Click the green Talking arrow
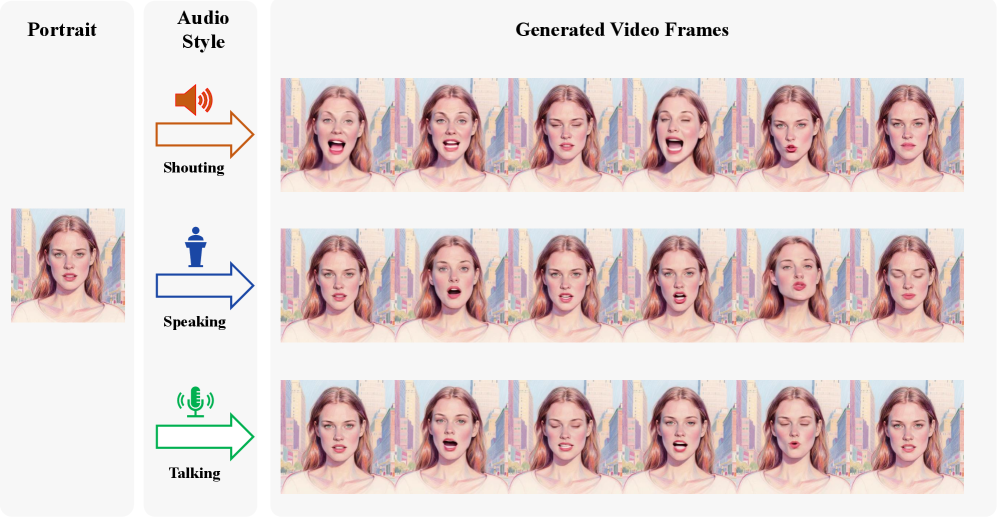This screenshot has height=519, width=997. [205, 436]
